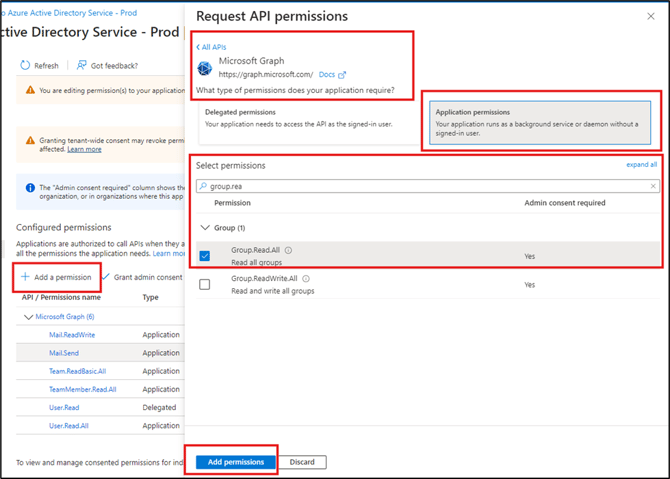Viewport: 670px width, 479px height.
Task: Click the expand all link
Action: coord(641,164)
